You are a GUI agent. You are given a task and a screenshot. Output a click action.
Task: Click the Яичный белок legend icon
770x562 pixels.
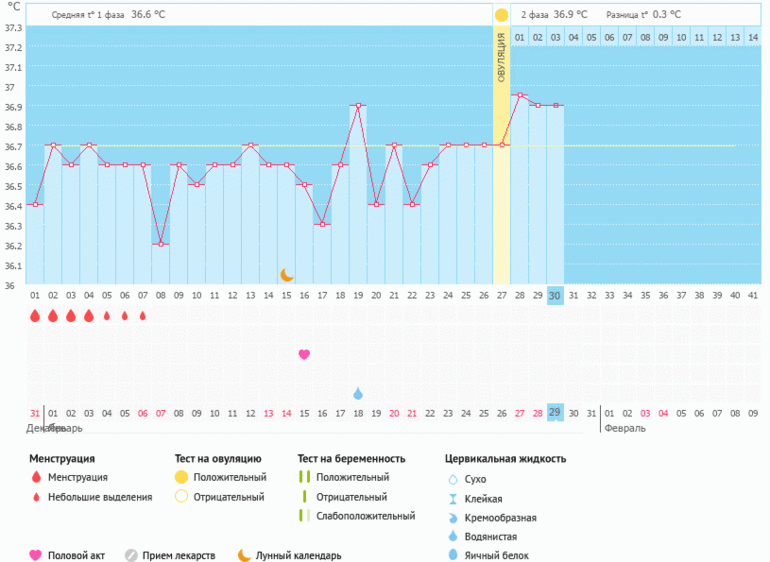[453, 555]
